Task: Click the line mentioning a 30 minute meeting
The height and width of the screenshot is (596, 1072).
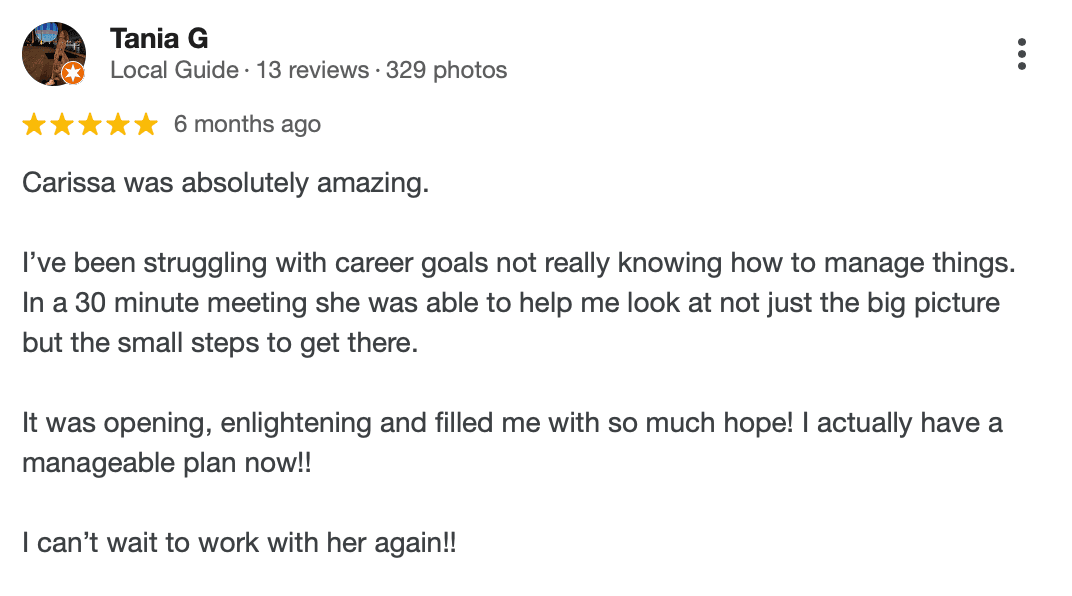Action: pyautogui.click(x=510, y=303)
